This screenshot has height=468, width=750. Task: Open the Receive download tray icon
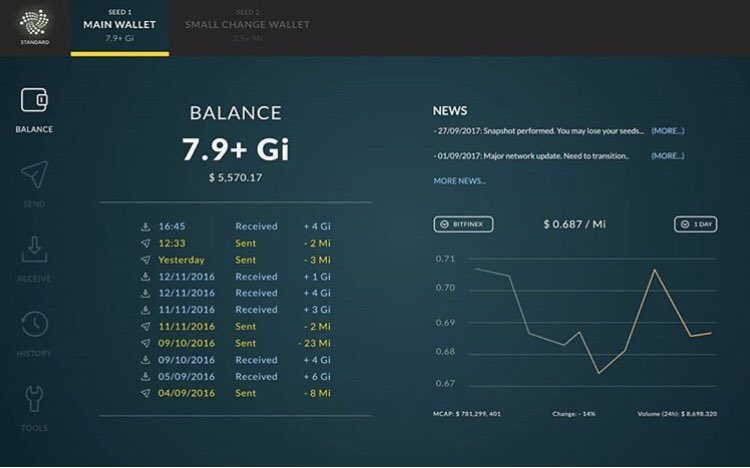click(x=34, y=249)
